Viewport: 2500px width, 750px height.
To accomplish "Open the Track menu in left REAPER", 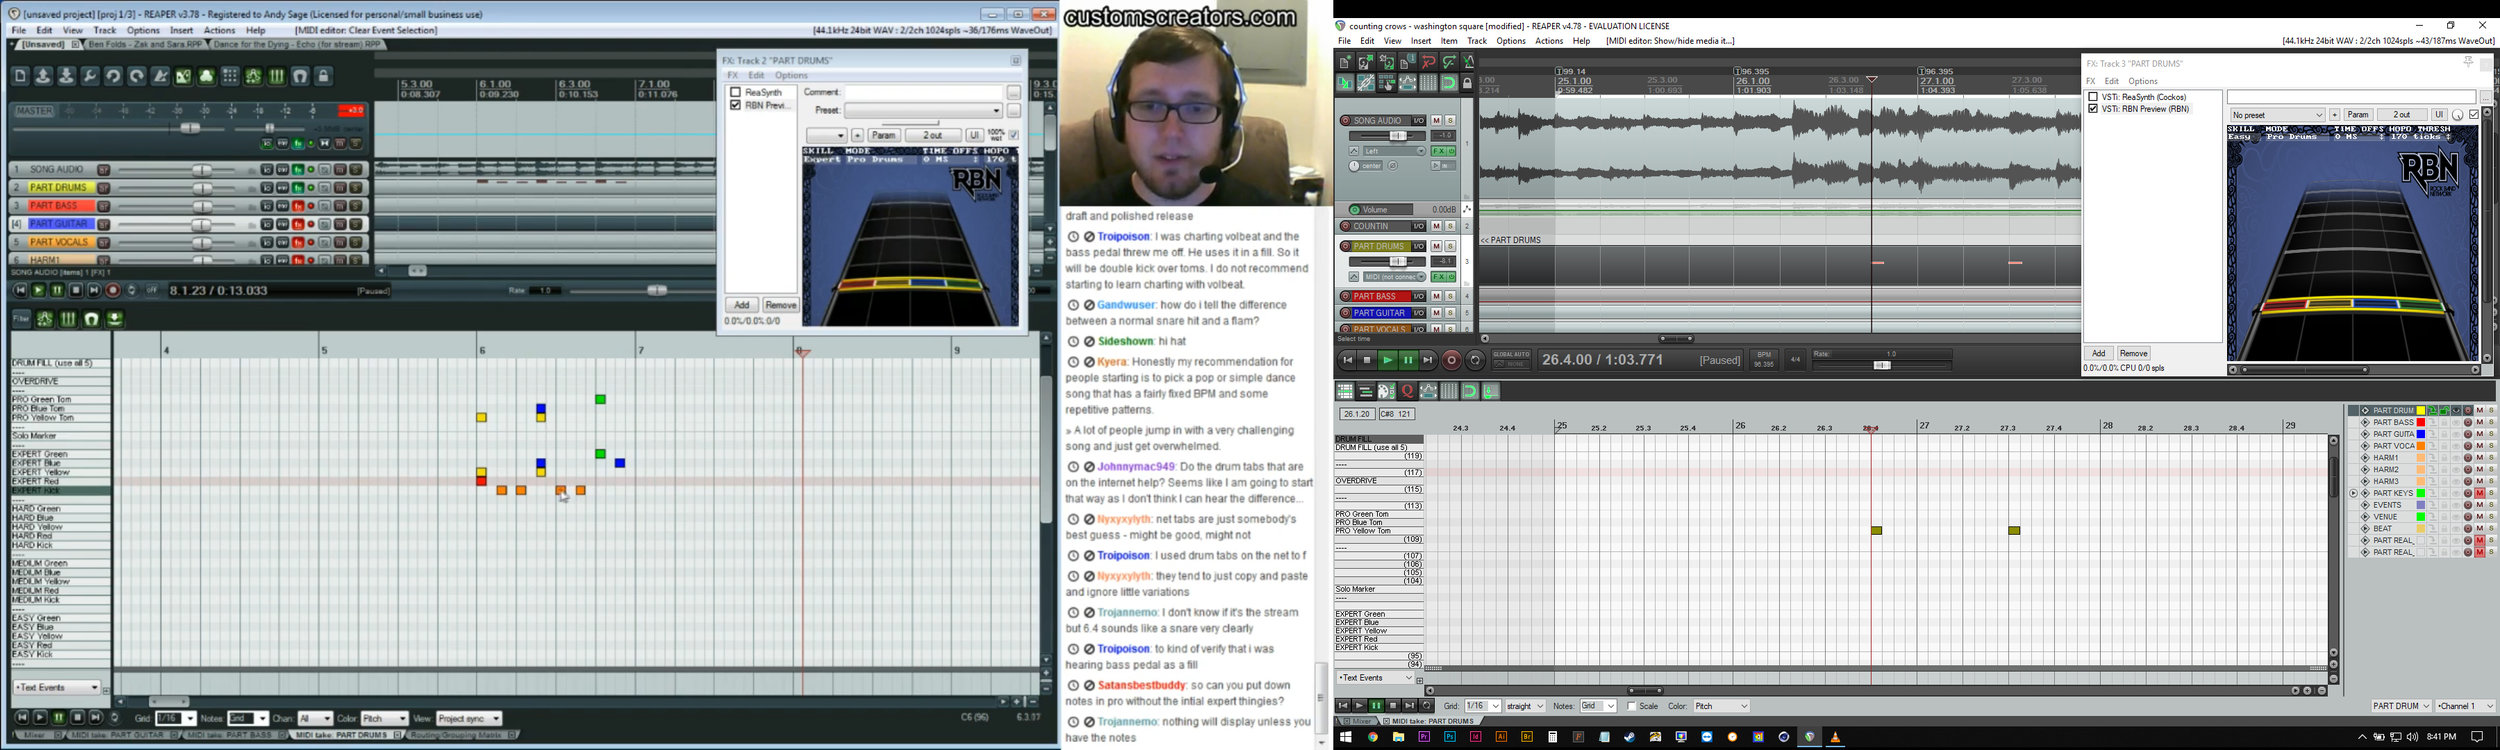I will (x=105, y=31).
